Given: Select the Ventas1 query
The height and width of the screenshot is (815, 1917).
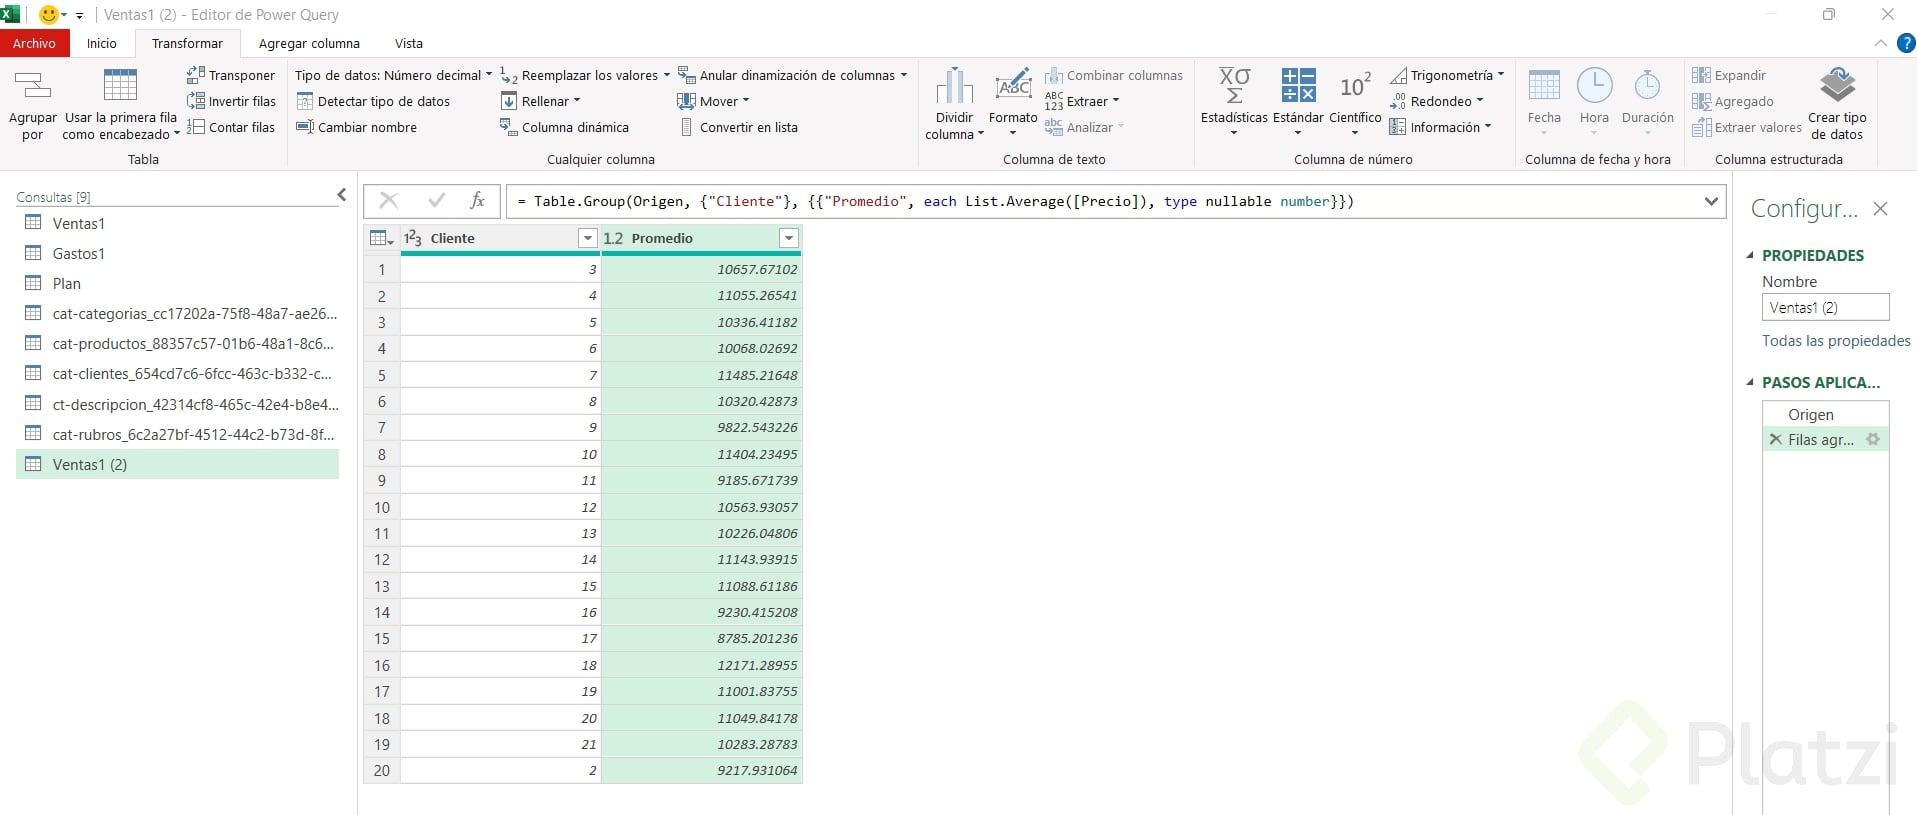Looking at the screenshot, I should tap(178, 223).
